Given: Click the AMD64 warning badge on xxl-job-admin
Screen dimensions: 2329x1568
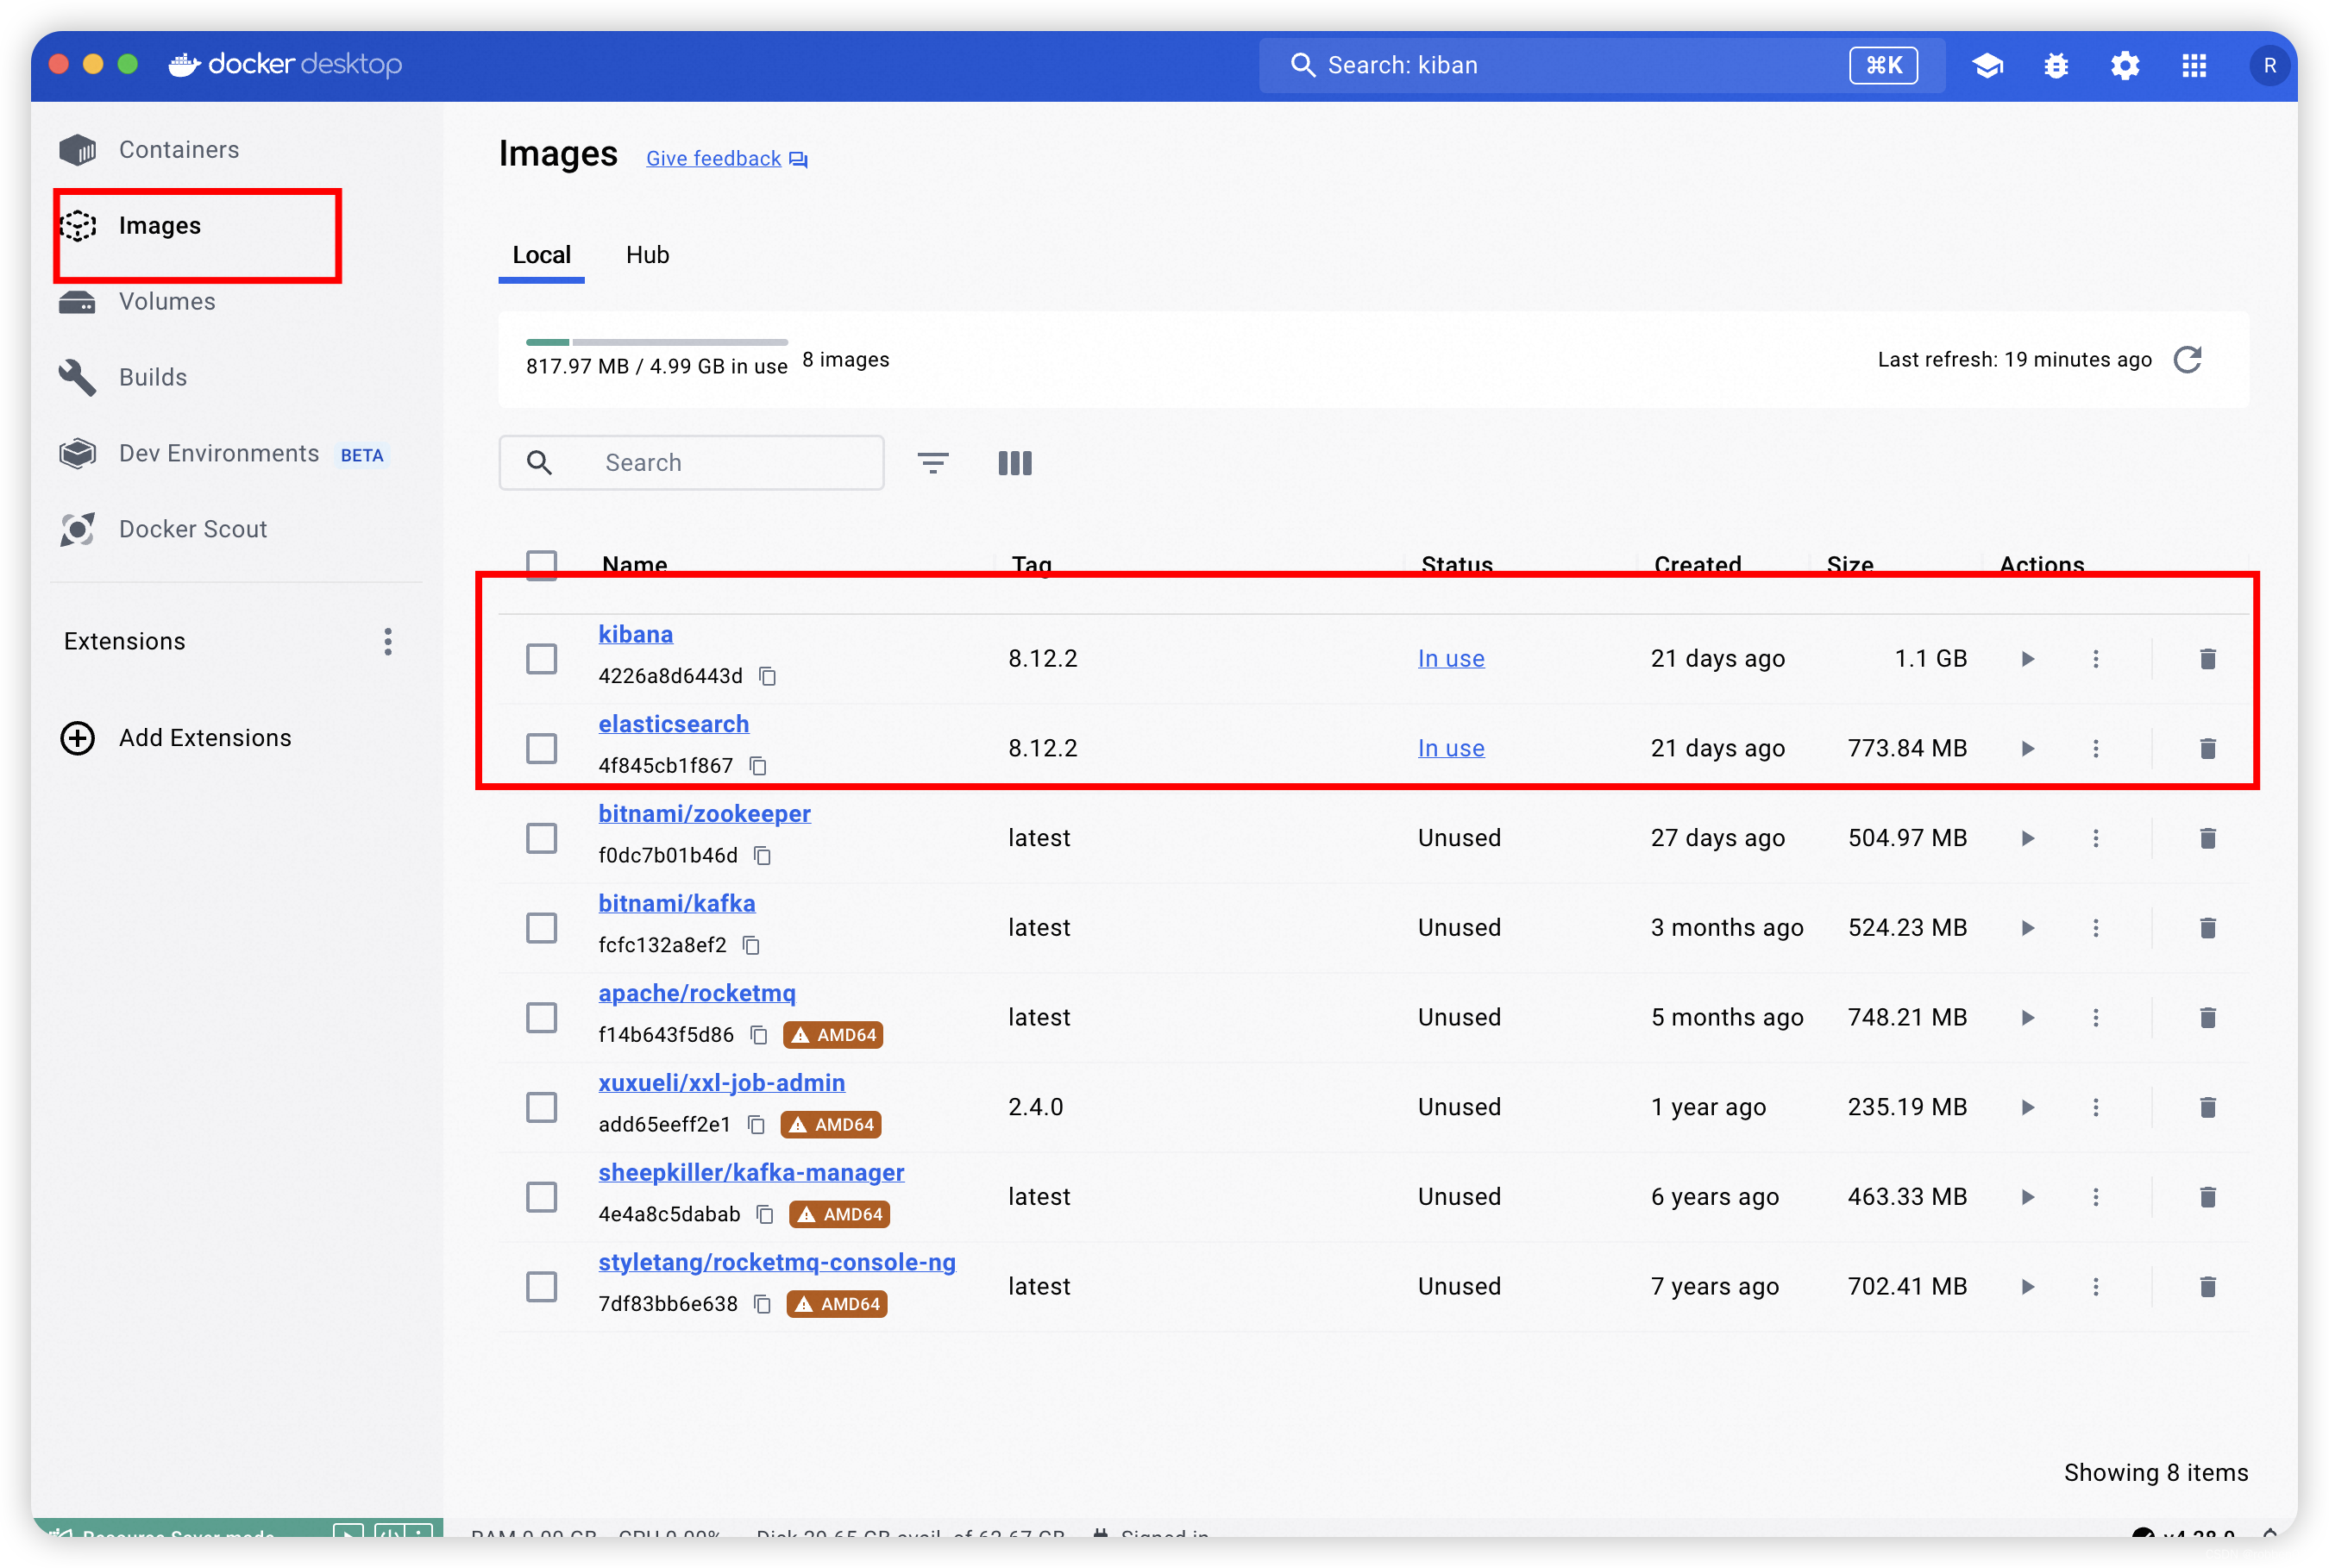Looking at the screenshot, I should tap(831, 1125).
